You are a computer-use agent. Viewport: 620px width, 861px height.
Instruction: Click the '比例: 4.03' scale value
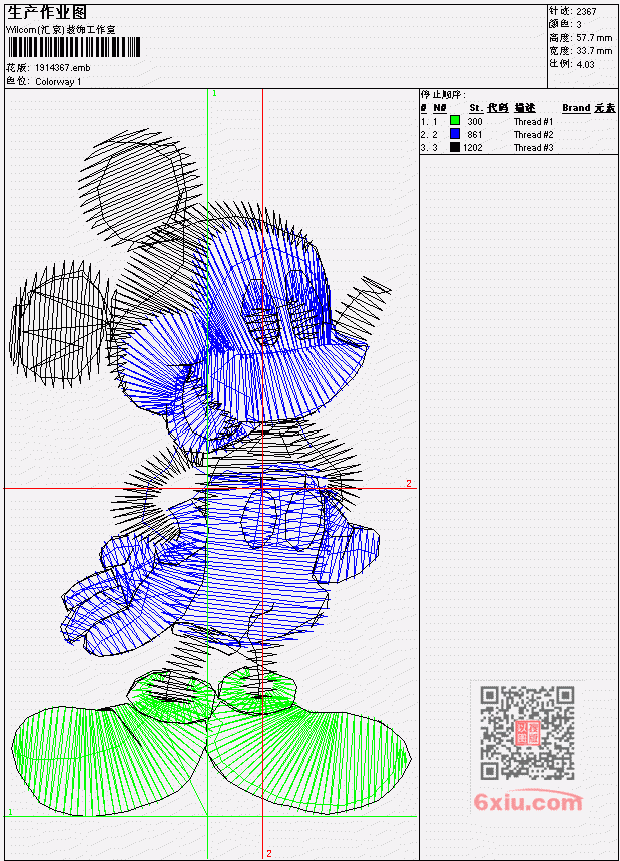tap(572, 64)
